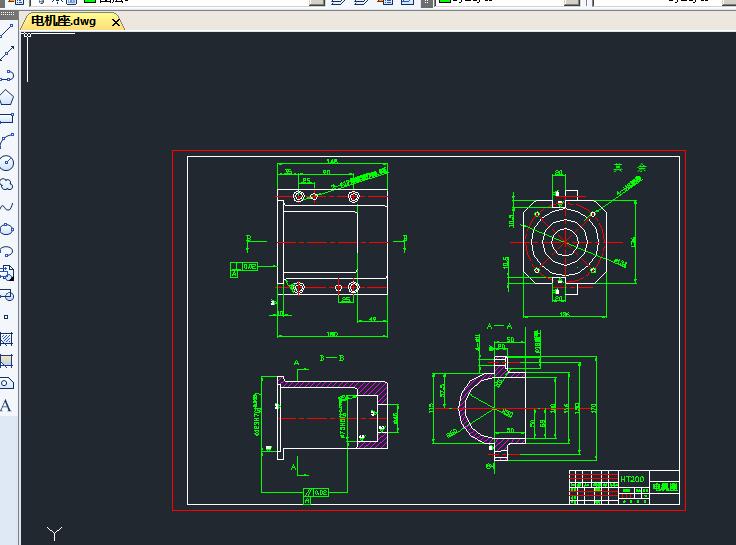This screenshot has width=736, height=545.
Task: Close the 电机座.dwg tab
Action: 115,22
